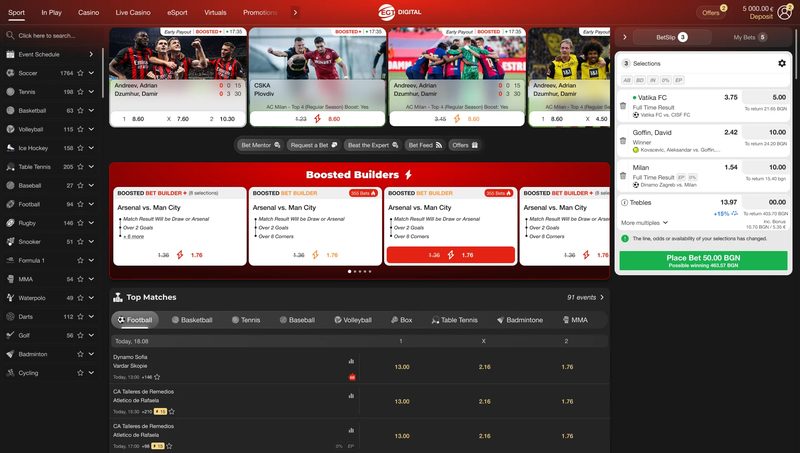Click the search magnifier icon
The width and height of the screenshot is (800, 453).
pyautogui.click(x=10, y=35)
